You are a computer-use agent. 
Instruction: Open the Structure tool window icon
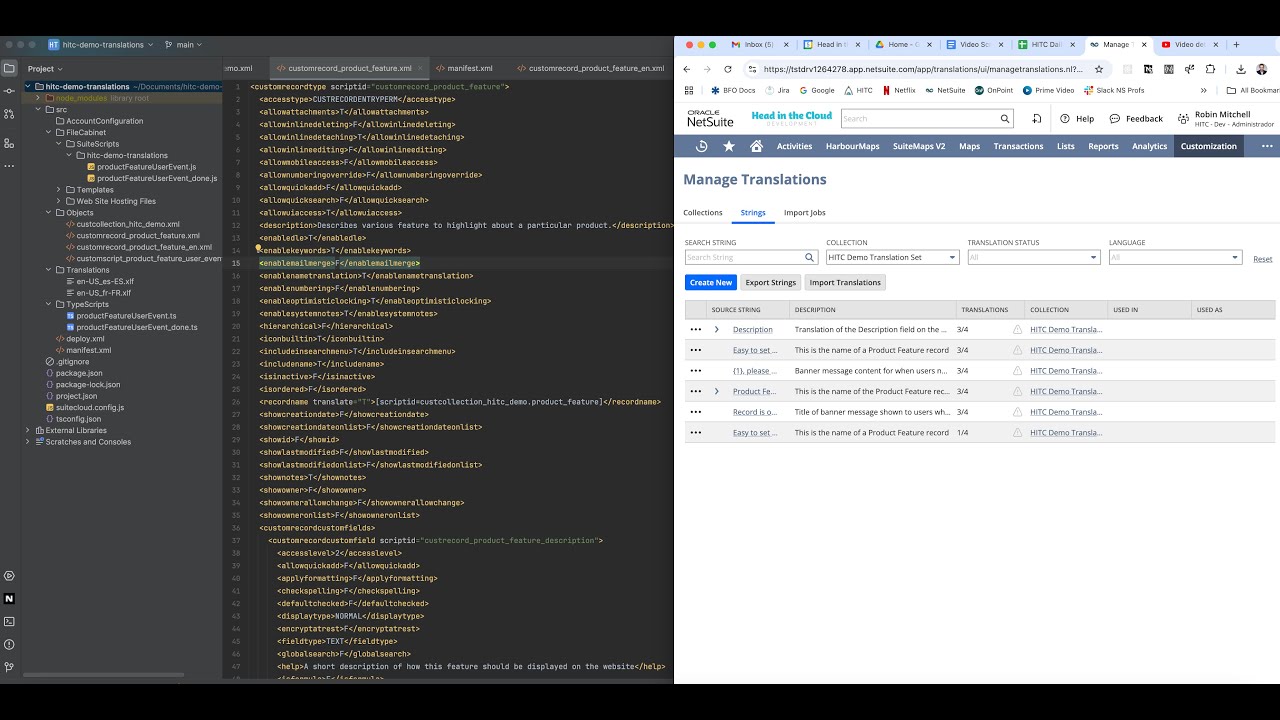(9, 143)
